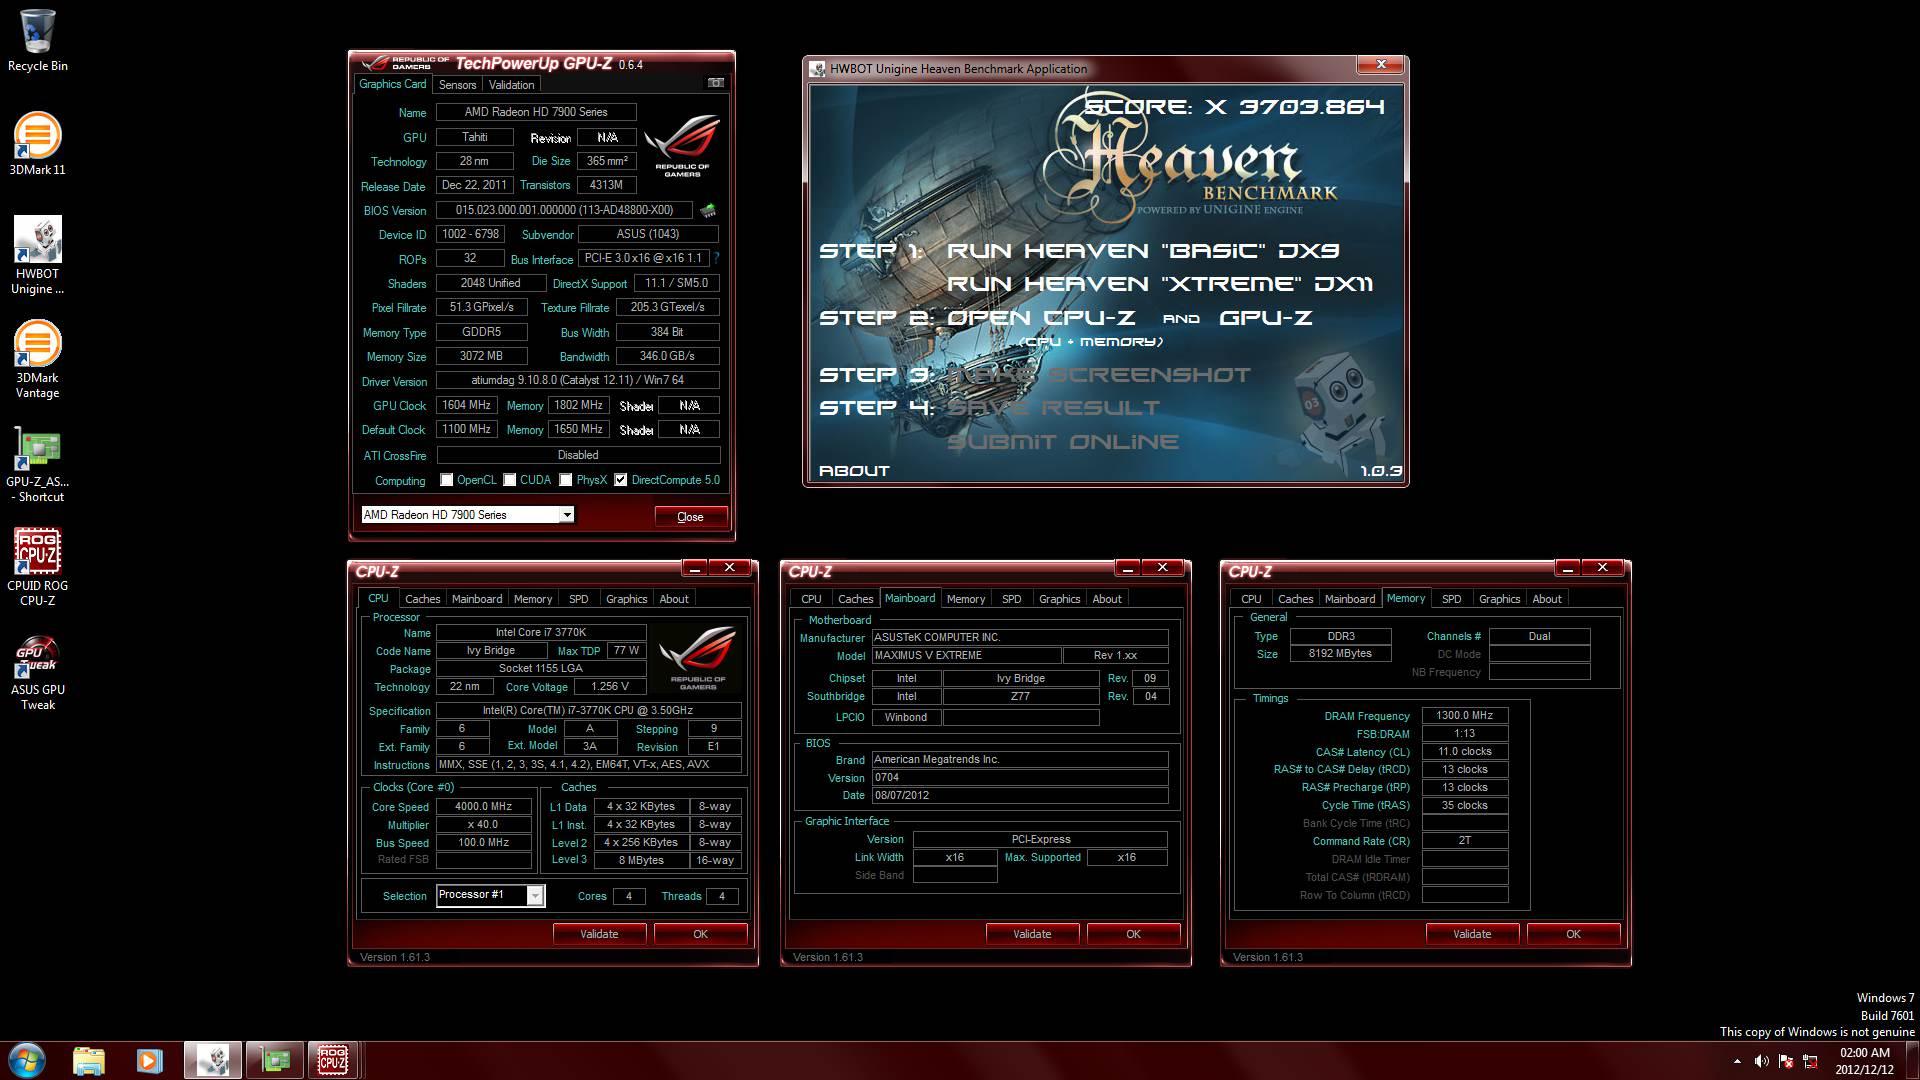Open the network tray icon

pos(1810,1061)
